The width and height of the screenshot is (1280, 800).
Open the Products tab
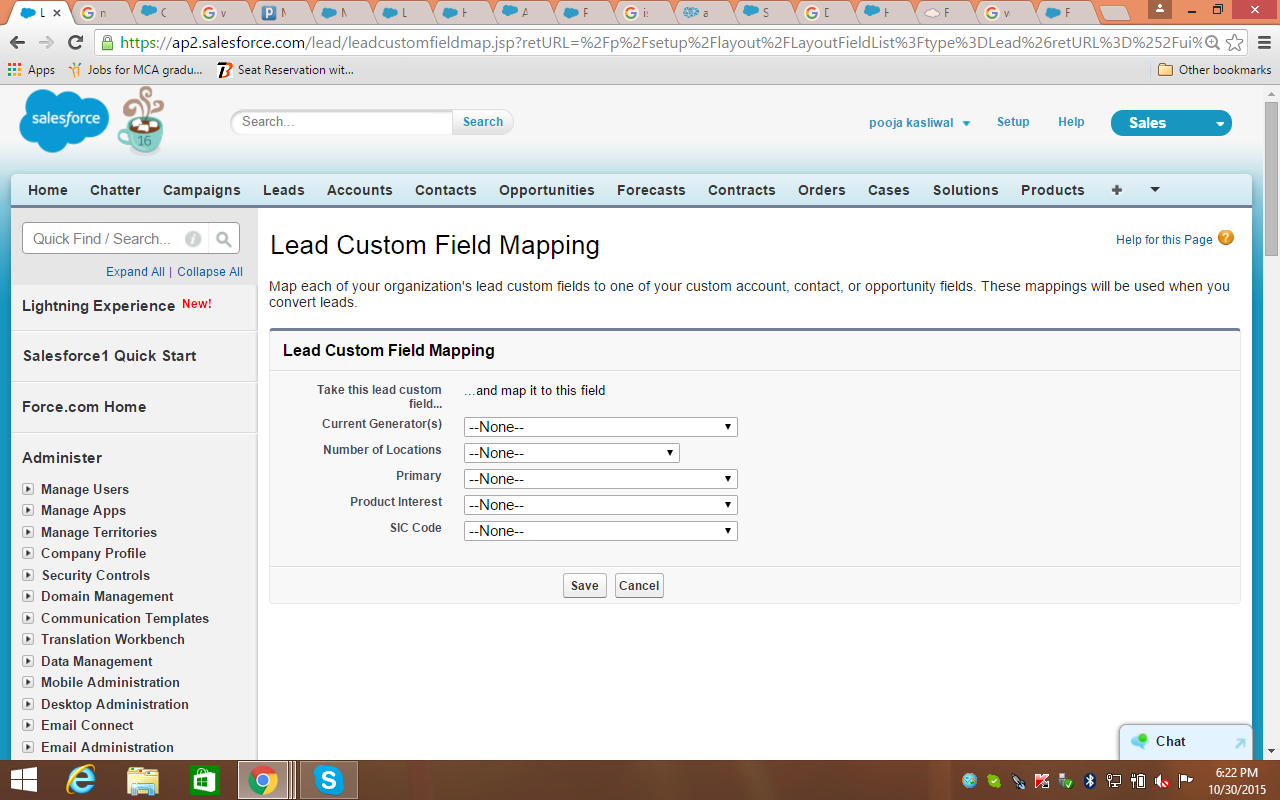[1053, 190]
